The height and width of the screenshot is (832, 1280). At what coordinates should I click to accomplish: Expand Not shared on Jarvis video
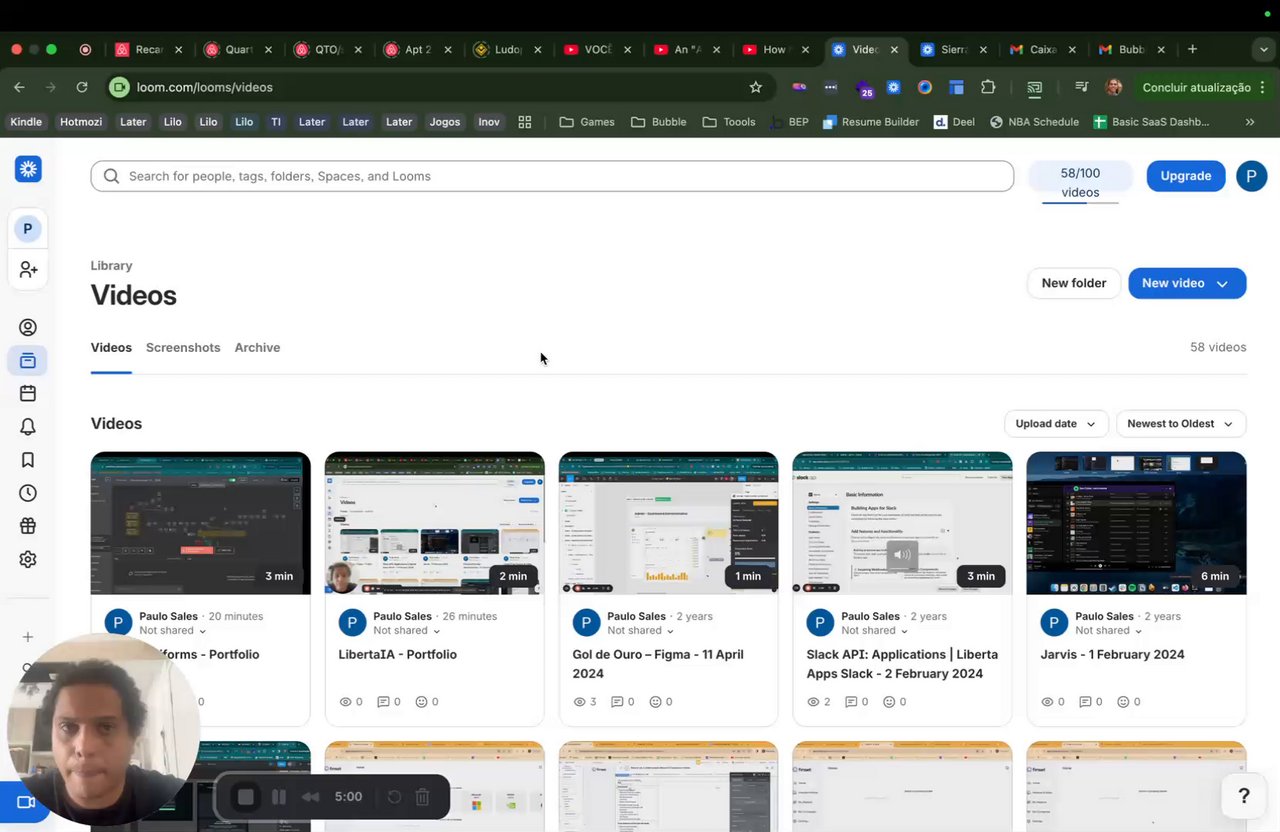[x=1109, y=631]
